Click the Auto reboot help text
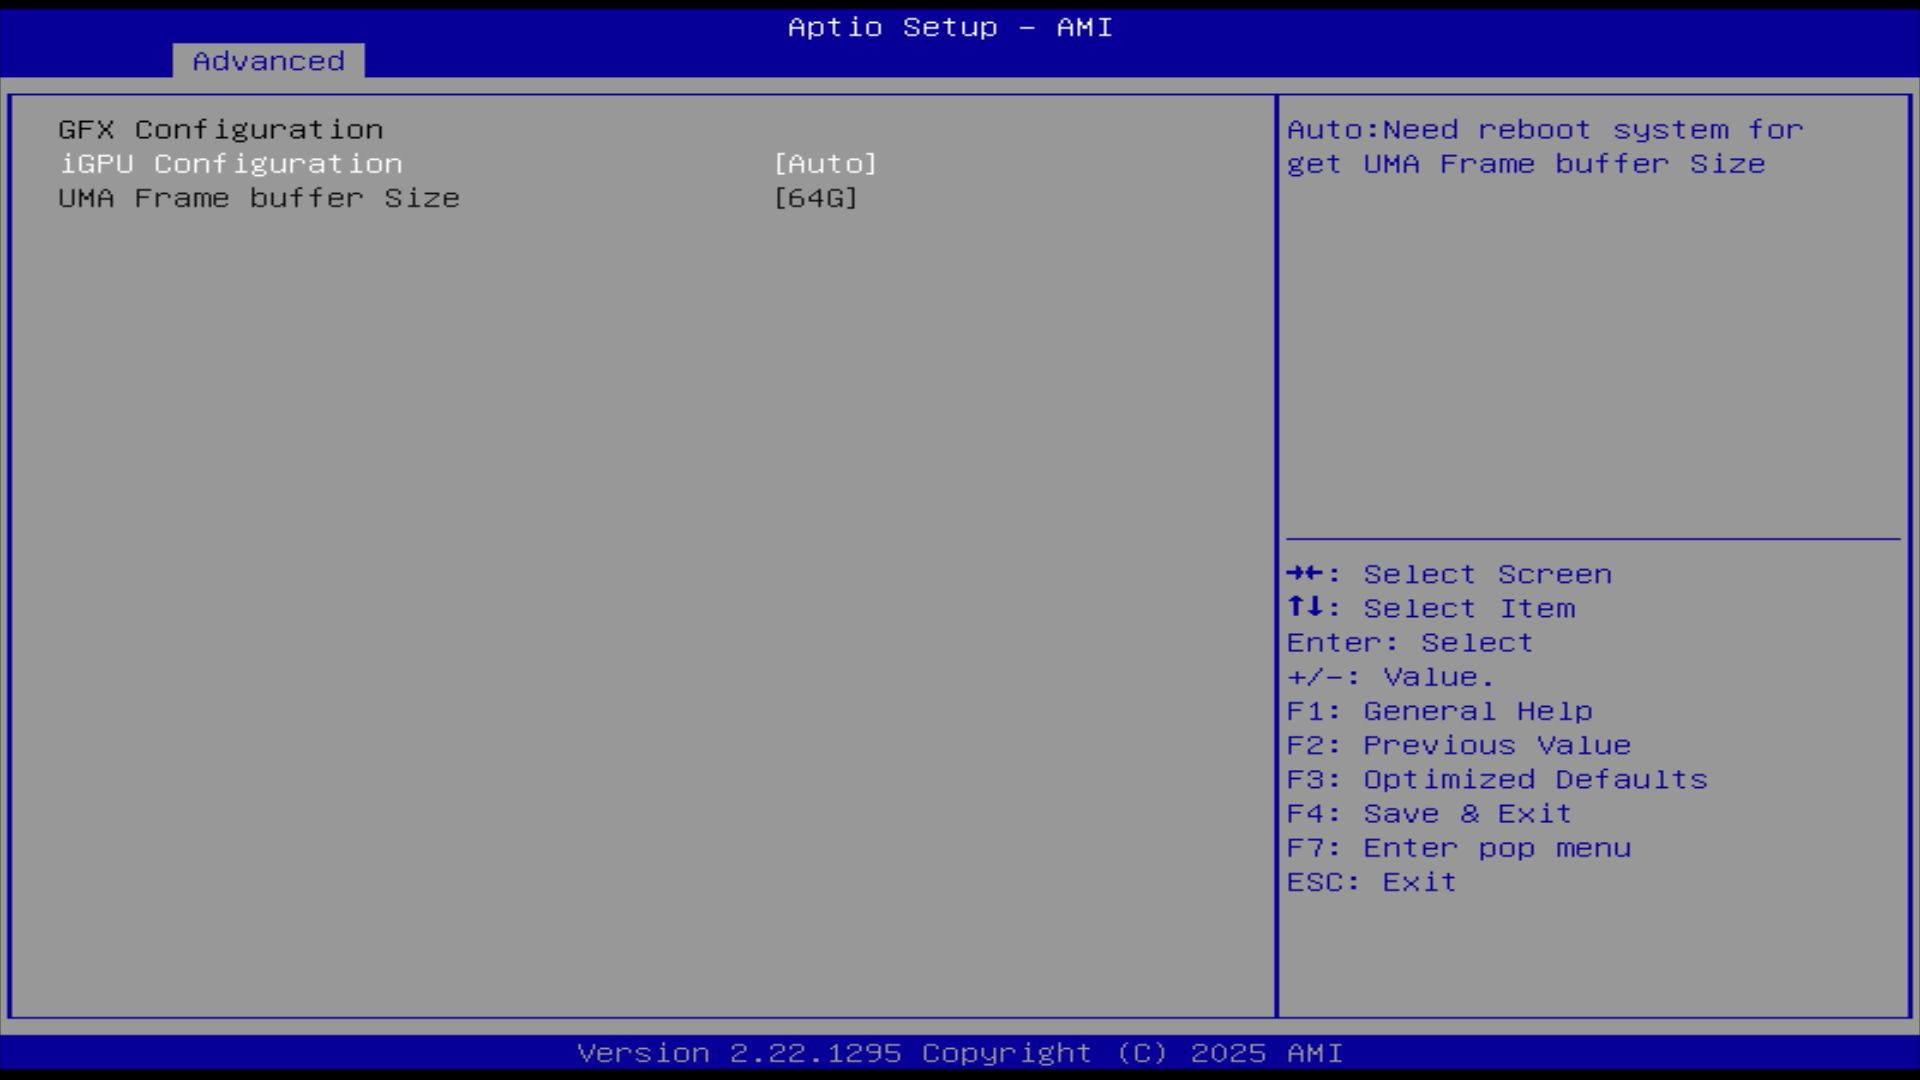This screenshot has width=1920, height=1080. tap(1544, 130)
